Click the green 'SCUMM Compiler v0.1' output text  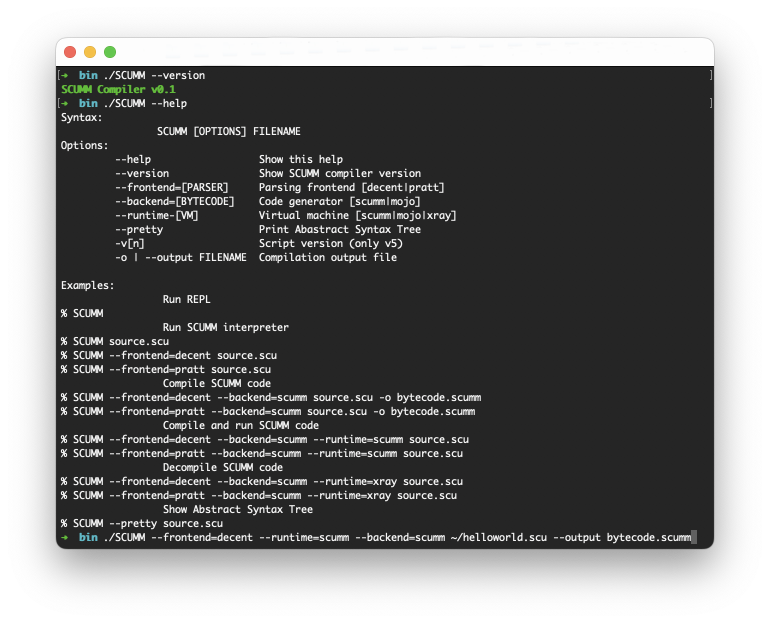118,89
